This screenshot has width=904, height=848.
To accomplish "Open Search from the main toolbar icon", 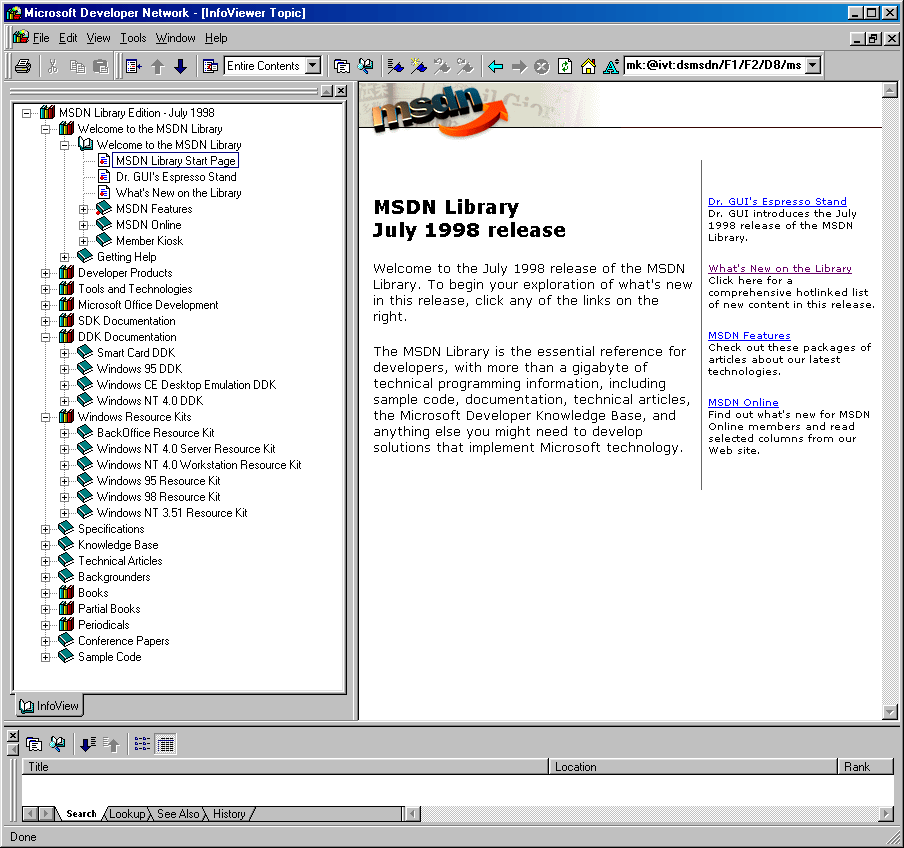I will click(x=342, y=66).
